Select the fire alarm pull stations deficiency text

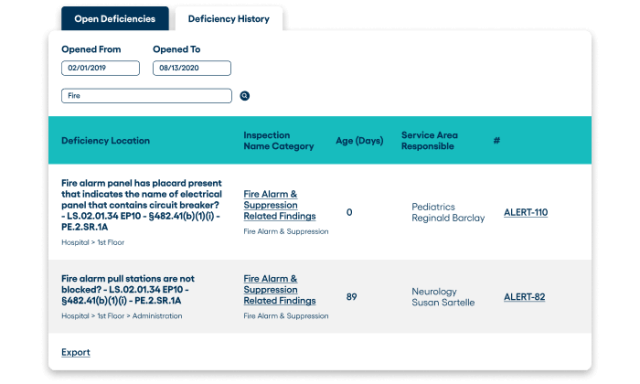click(x=128, y=289)
